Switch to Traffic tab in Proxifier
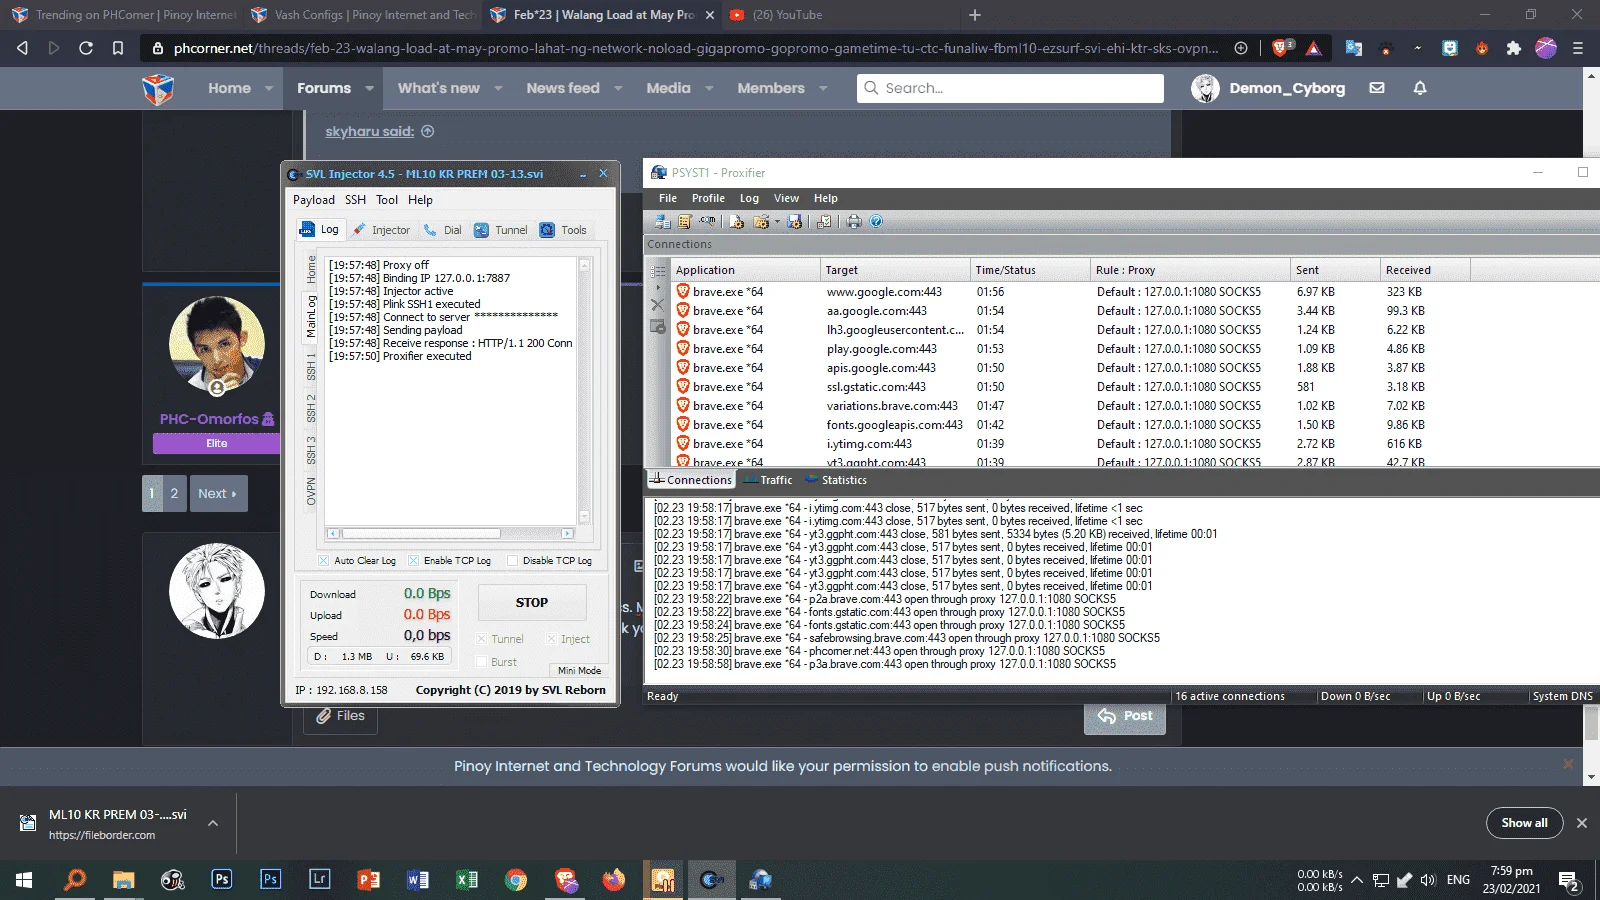The image size is (1600, 900). tap(768, 480)
